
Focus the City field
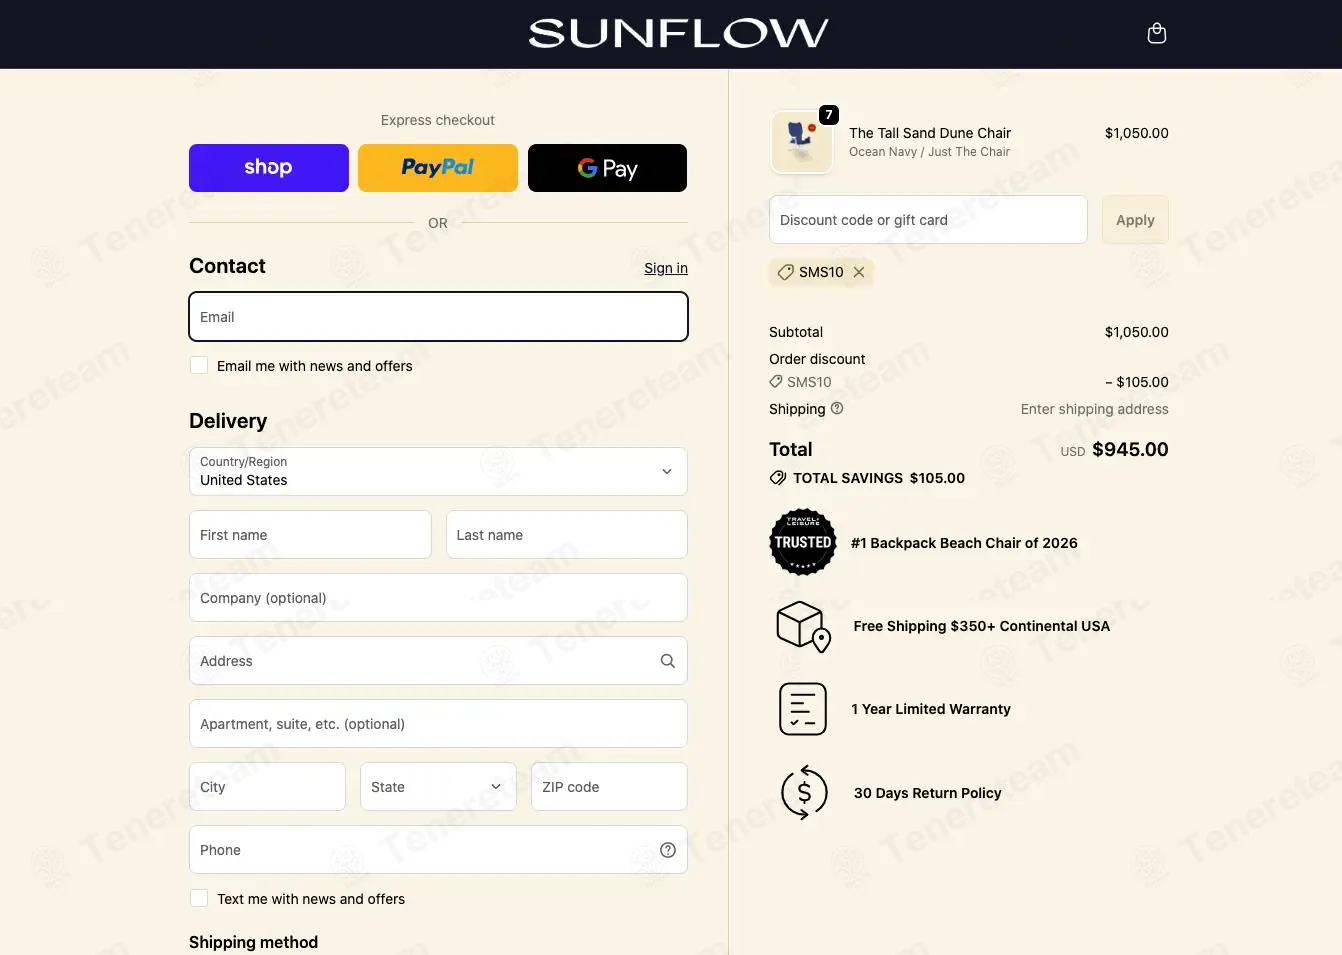pyautogui.click(x=267, y=787)
